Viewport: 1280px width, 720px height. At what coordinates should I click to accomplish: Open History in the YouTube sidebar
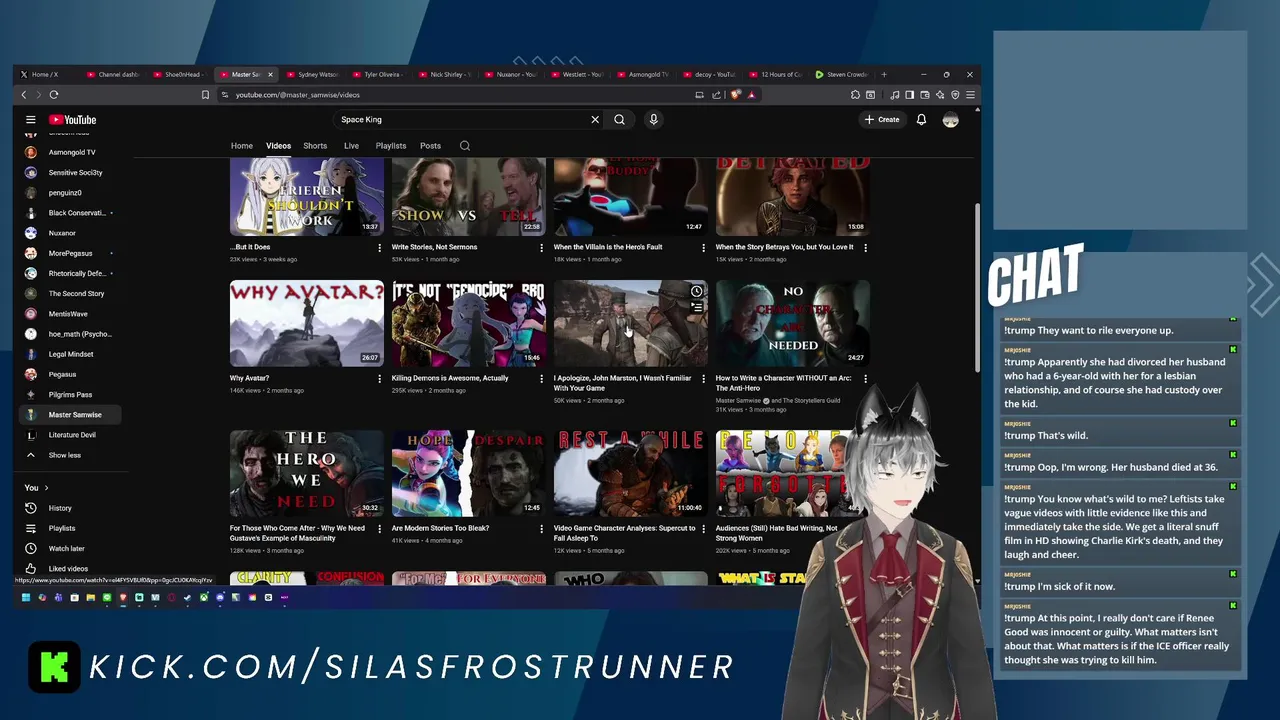click(x=70, y=508)
